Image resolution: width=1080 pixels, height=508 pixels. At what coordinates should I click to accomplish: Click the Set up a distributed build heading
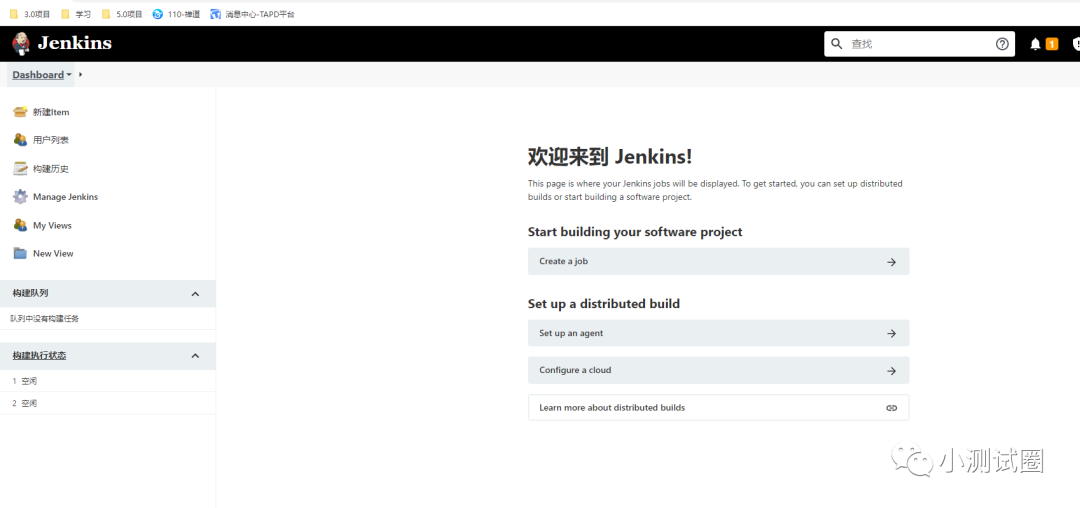tap(604, 304)
